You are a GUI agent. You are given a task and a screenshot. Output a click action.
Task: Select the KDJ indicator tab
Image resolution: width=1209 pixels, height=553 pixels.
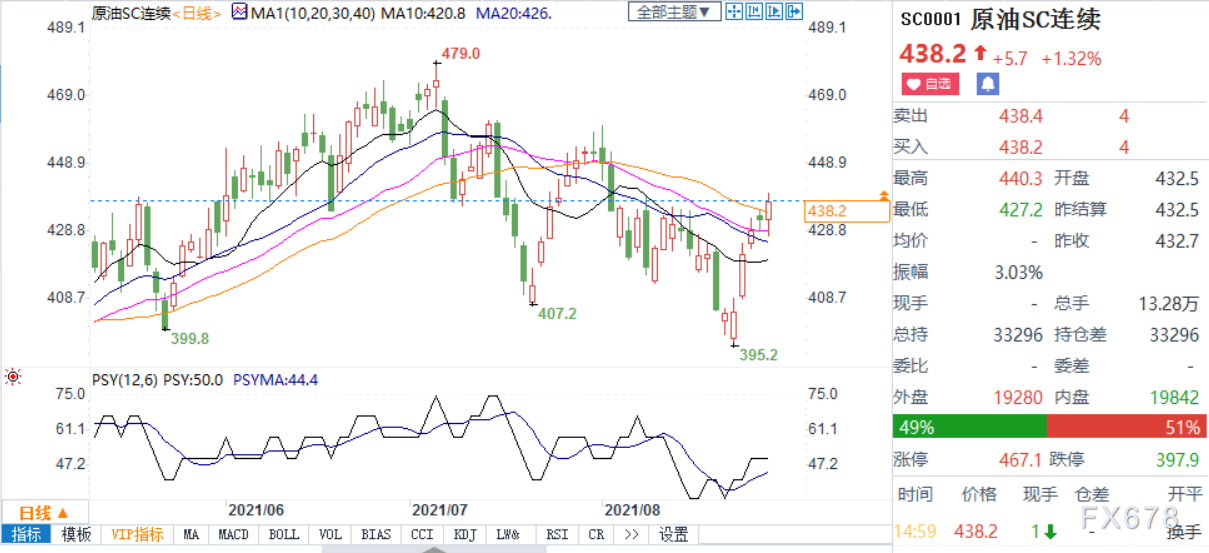466,535
